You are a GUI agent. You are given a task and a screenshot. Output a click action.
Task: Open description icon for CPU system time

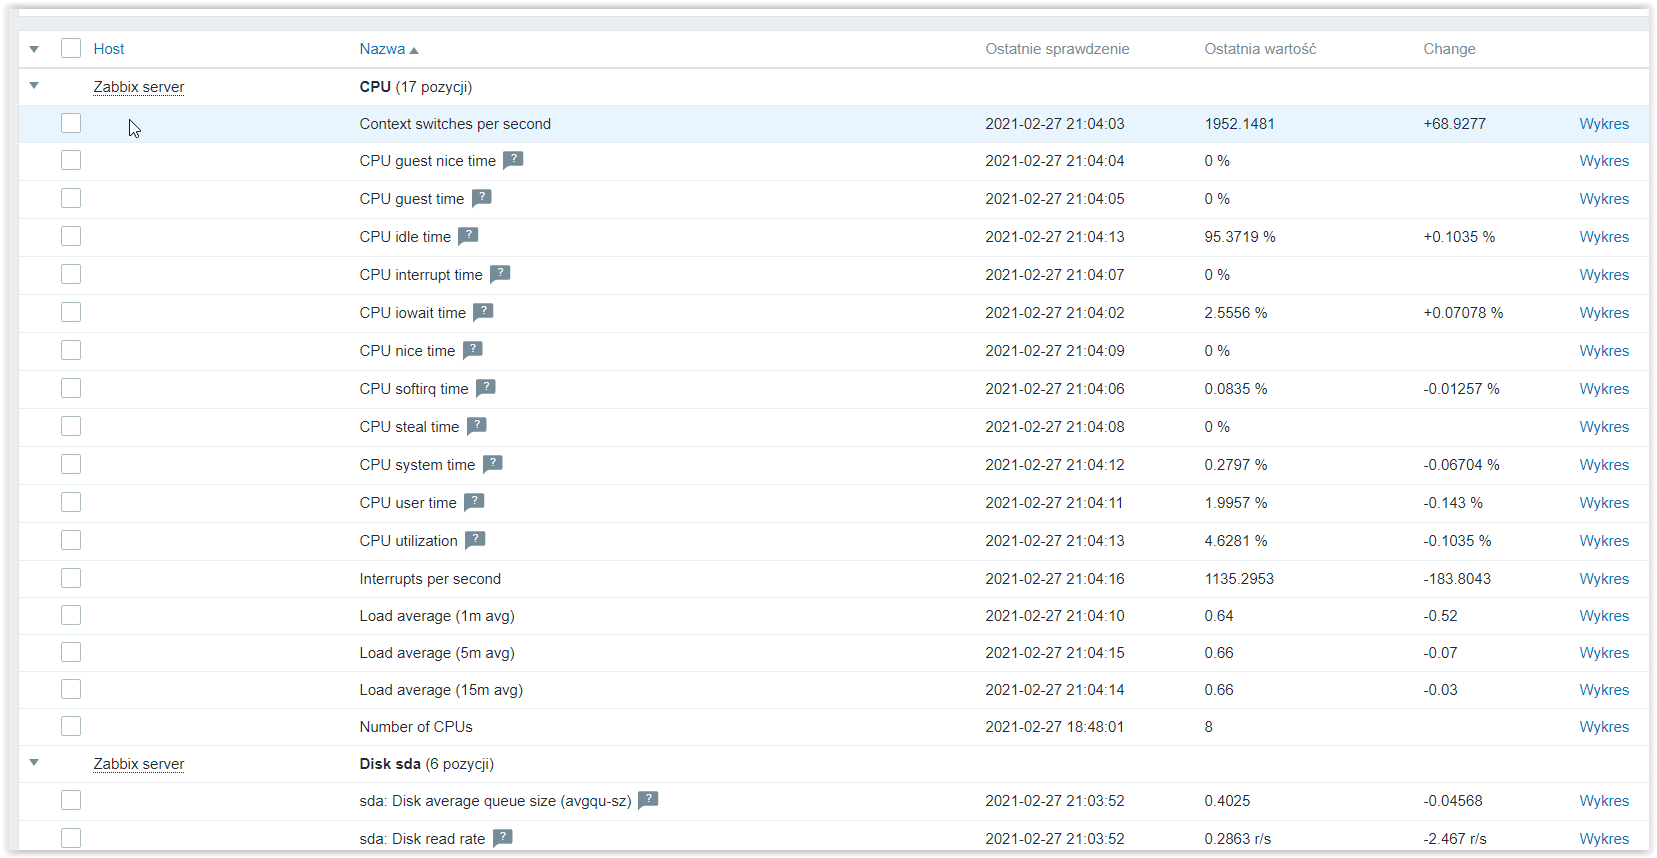tap(493, 463)
